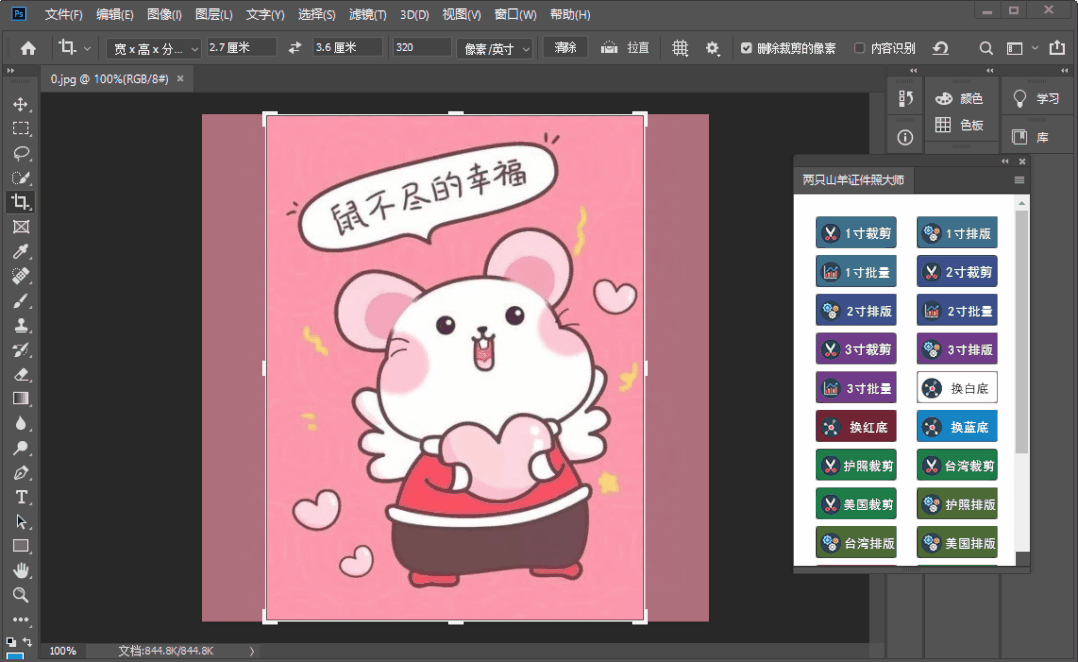Open the crop overlay grid options
Viewport: 1078px width, 662px height.
point(680,48)
